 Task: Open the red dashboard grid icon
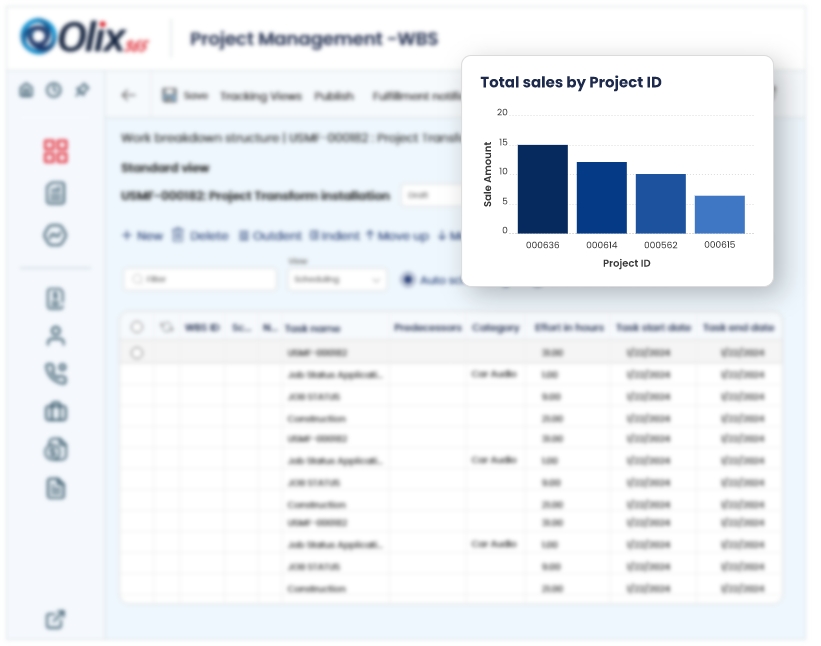(55, 151)
